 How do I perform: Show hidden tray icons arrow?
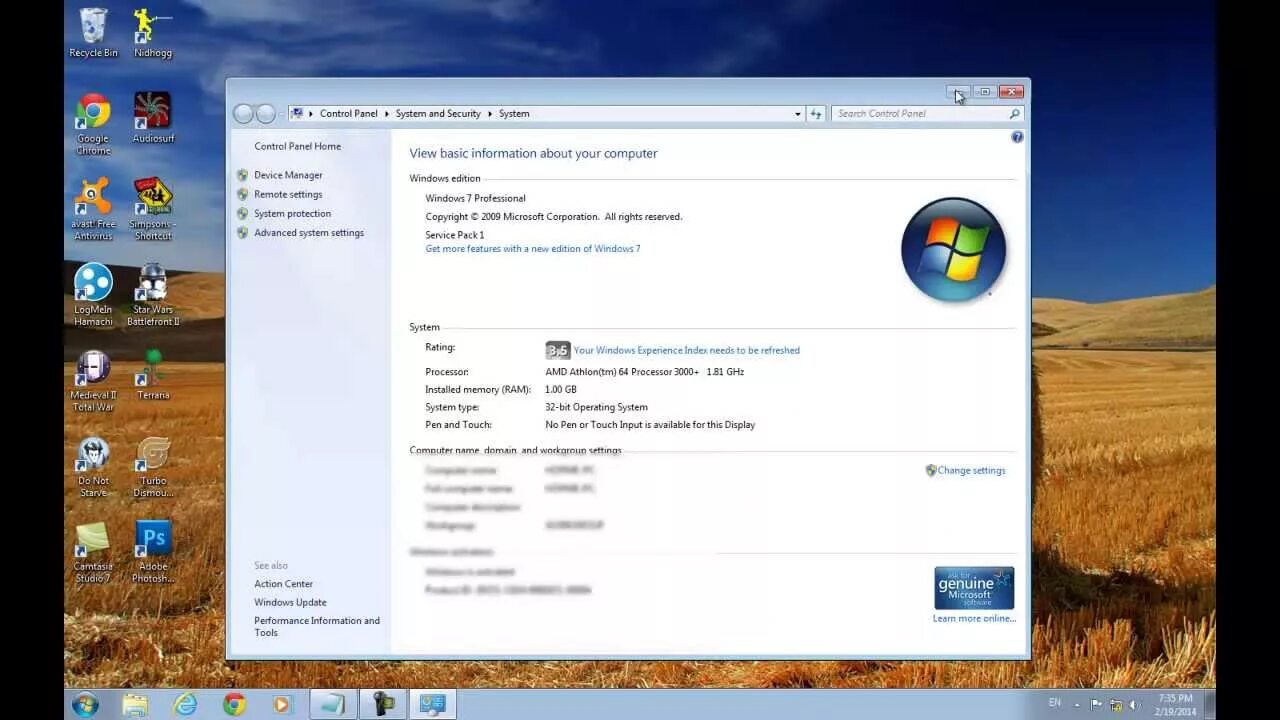coord(1079,704)
